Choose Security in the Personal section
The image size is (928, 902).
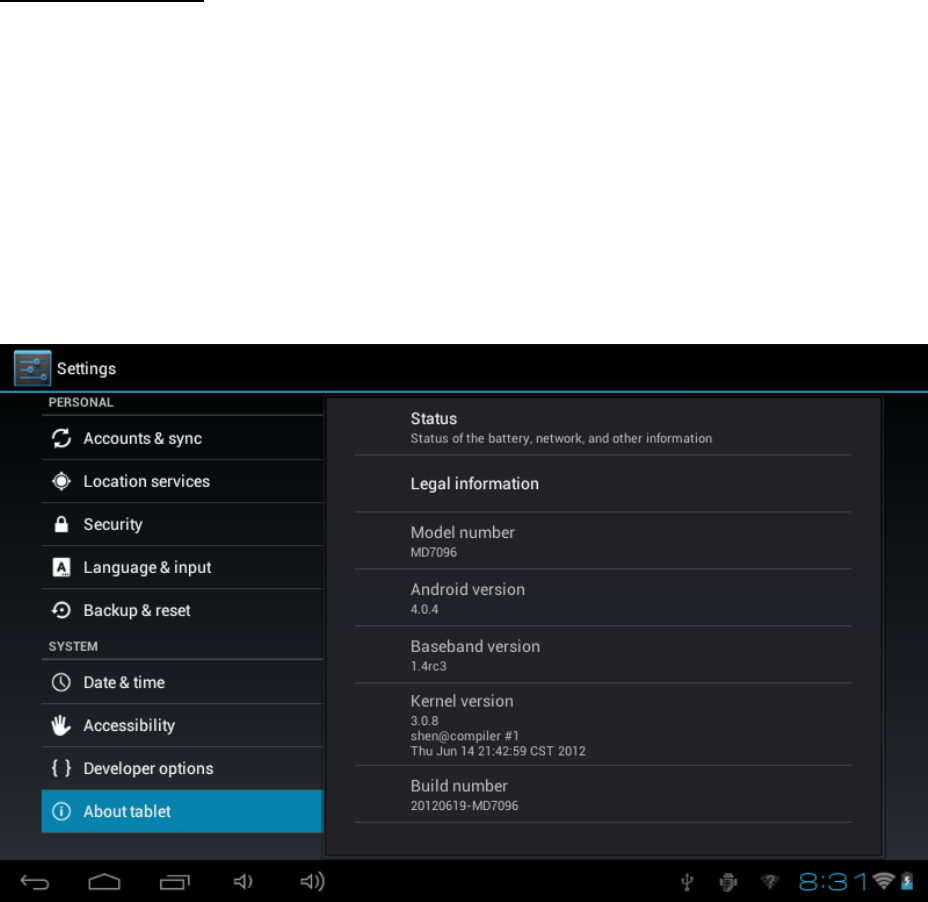click(182, 524)
